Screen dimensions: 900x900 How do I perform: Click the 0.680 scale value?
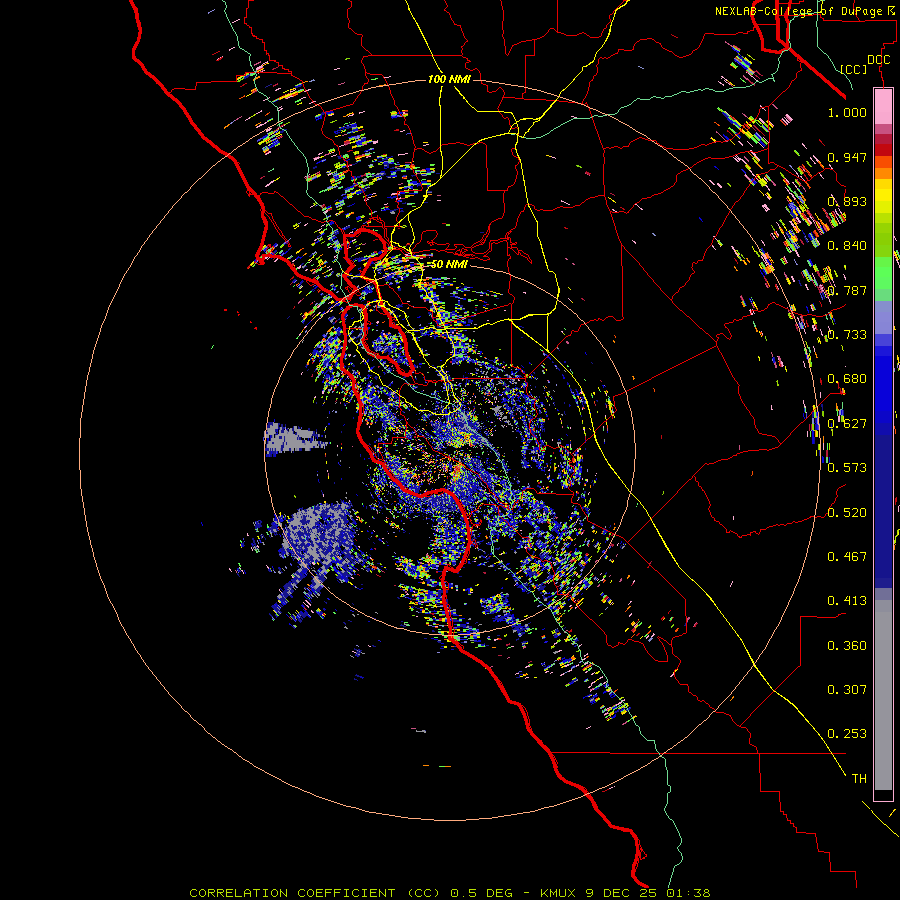click(847, 379)
